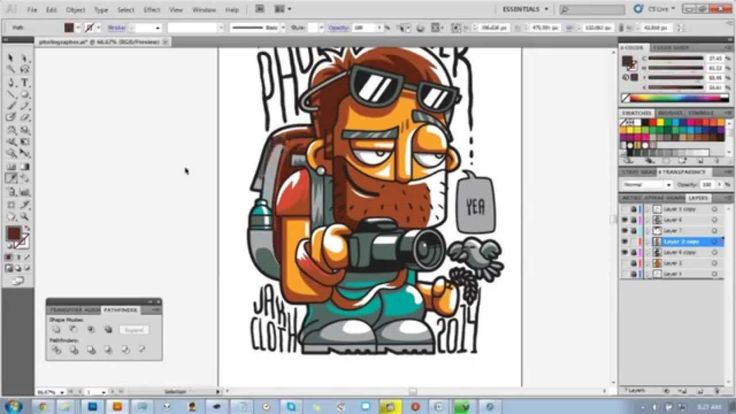Select the Pen tool
736x414 pixels.
point(11,83)
